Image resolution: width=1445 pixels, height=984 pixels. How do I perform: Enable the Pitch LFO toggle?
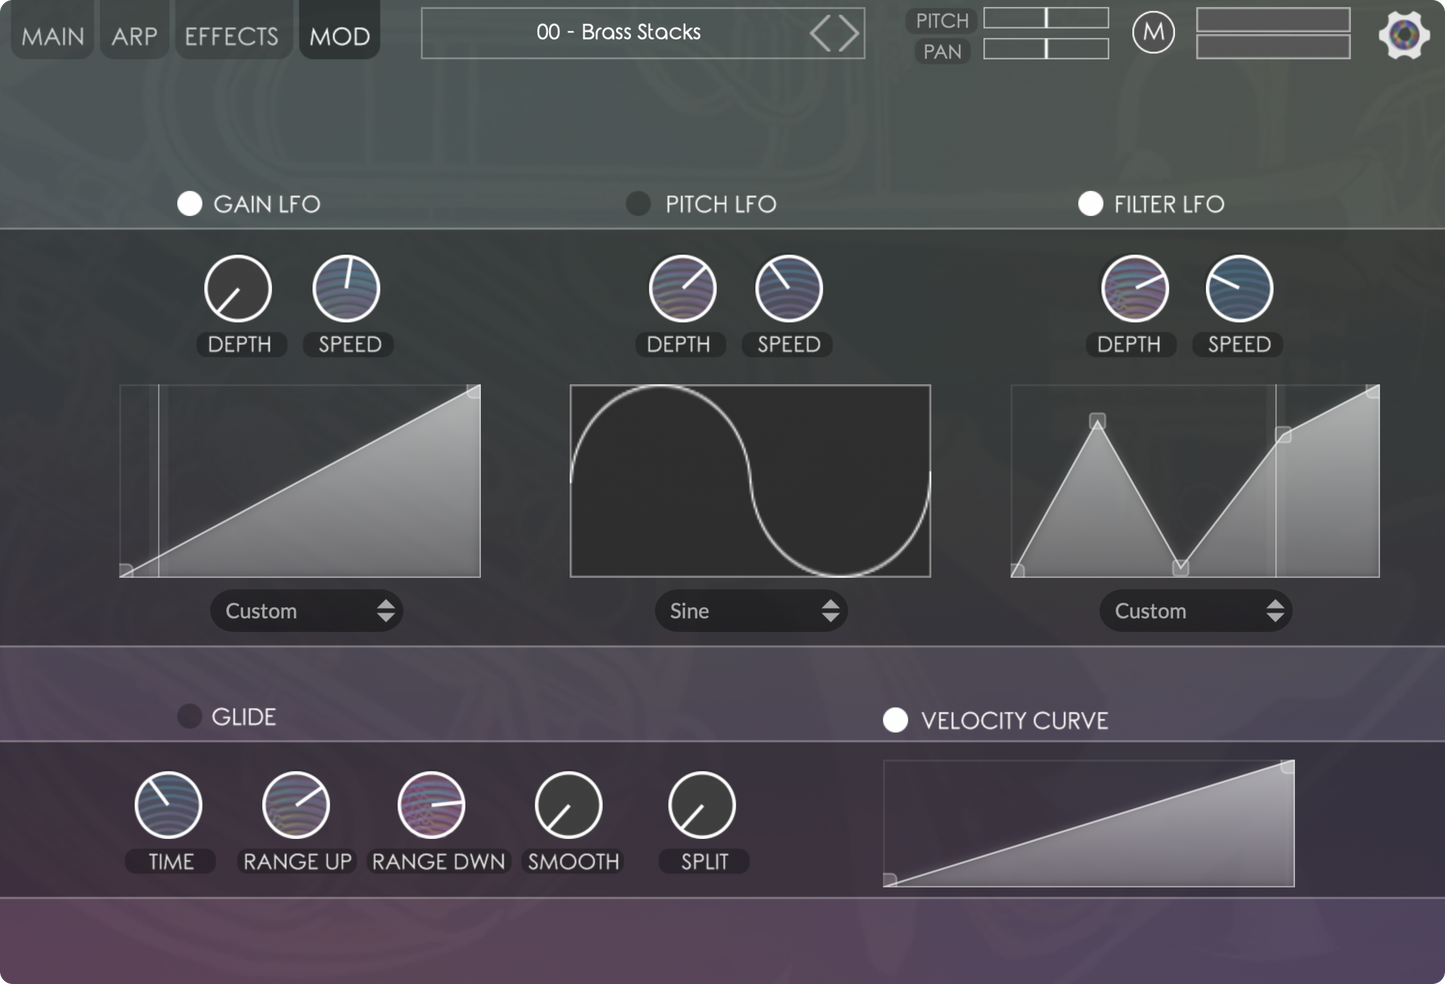[638, 204]
